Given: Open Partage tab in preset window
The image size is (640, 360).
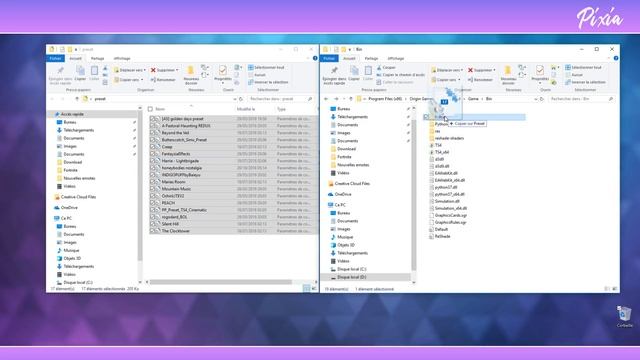Looking at the screenshot, I should point(98,58).
